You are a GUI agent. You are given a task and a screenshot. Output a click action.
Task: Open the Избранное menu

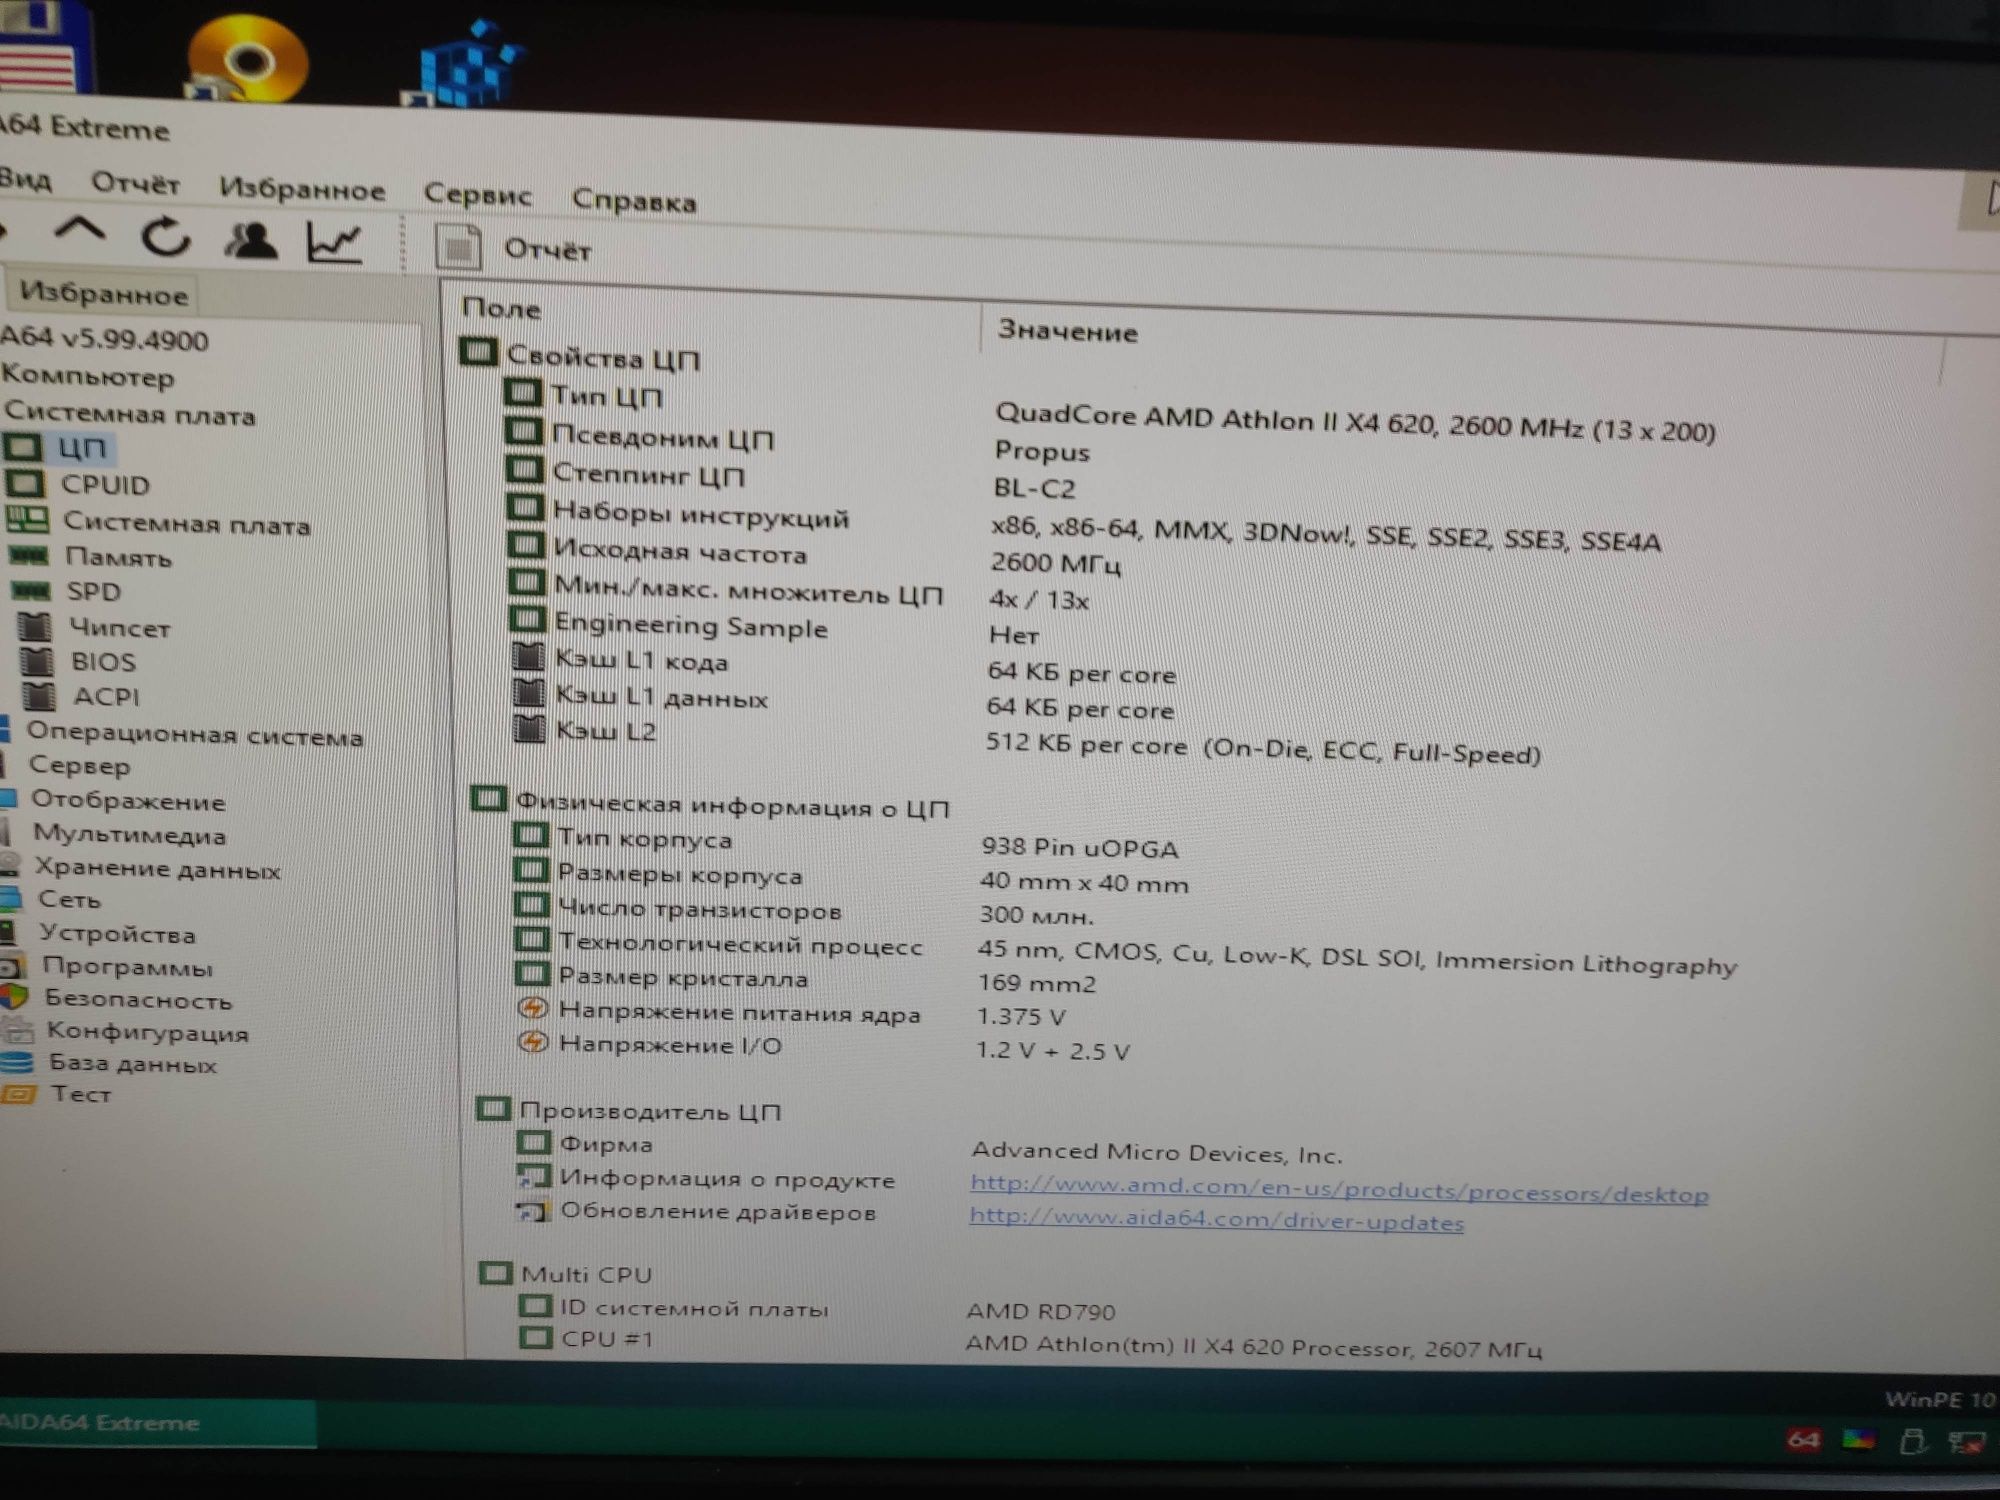point(302,189)
